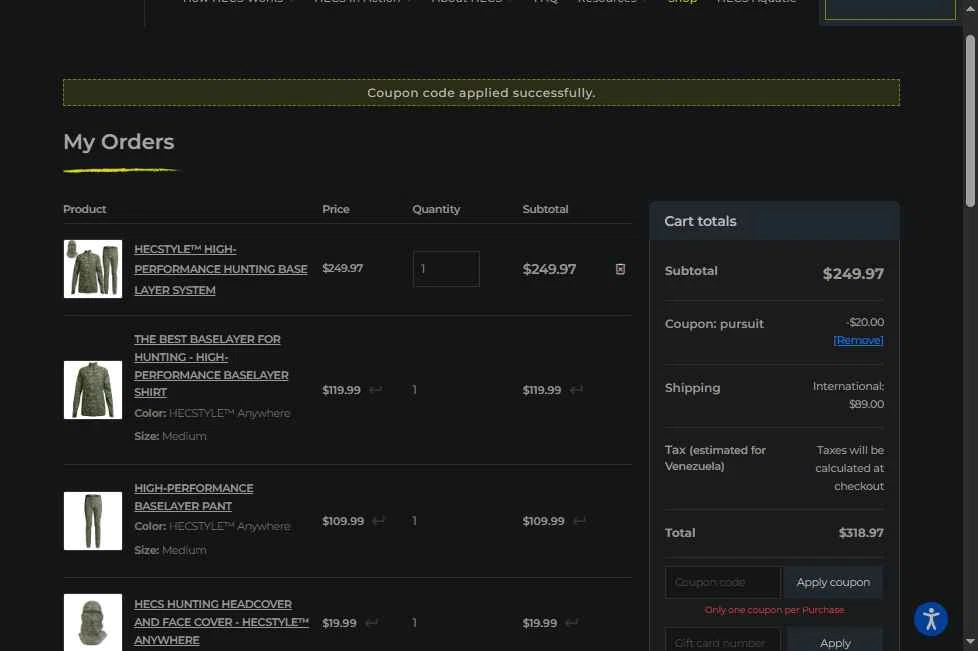Image resolution: width=978 pixels, height=651 pixels.
Task: Open the HECStyle High-Performance Hunting Base Layer System link
Action: click(x=221, y=269)
